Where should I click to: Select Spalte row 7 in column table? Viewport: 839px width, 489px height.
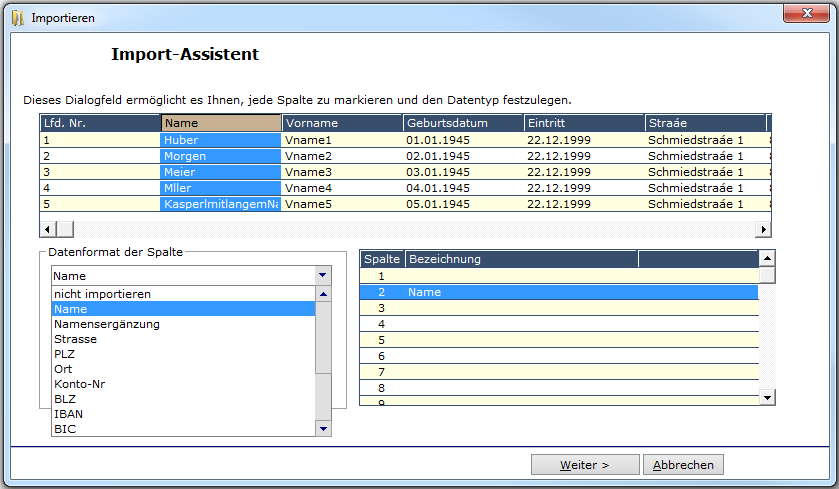[559, 372]
